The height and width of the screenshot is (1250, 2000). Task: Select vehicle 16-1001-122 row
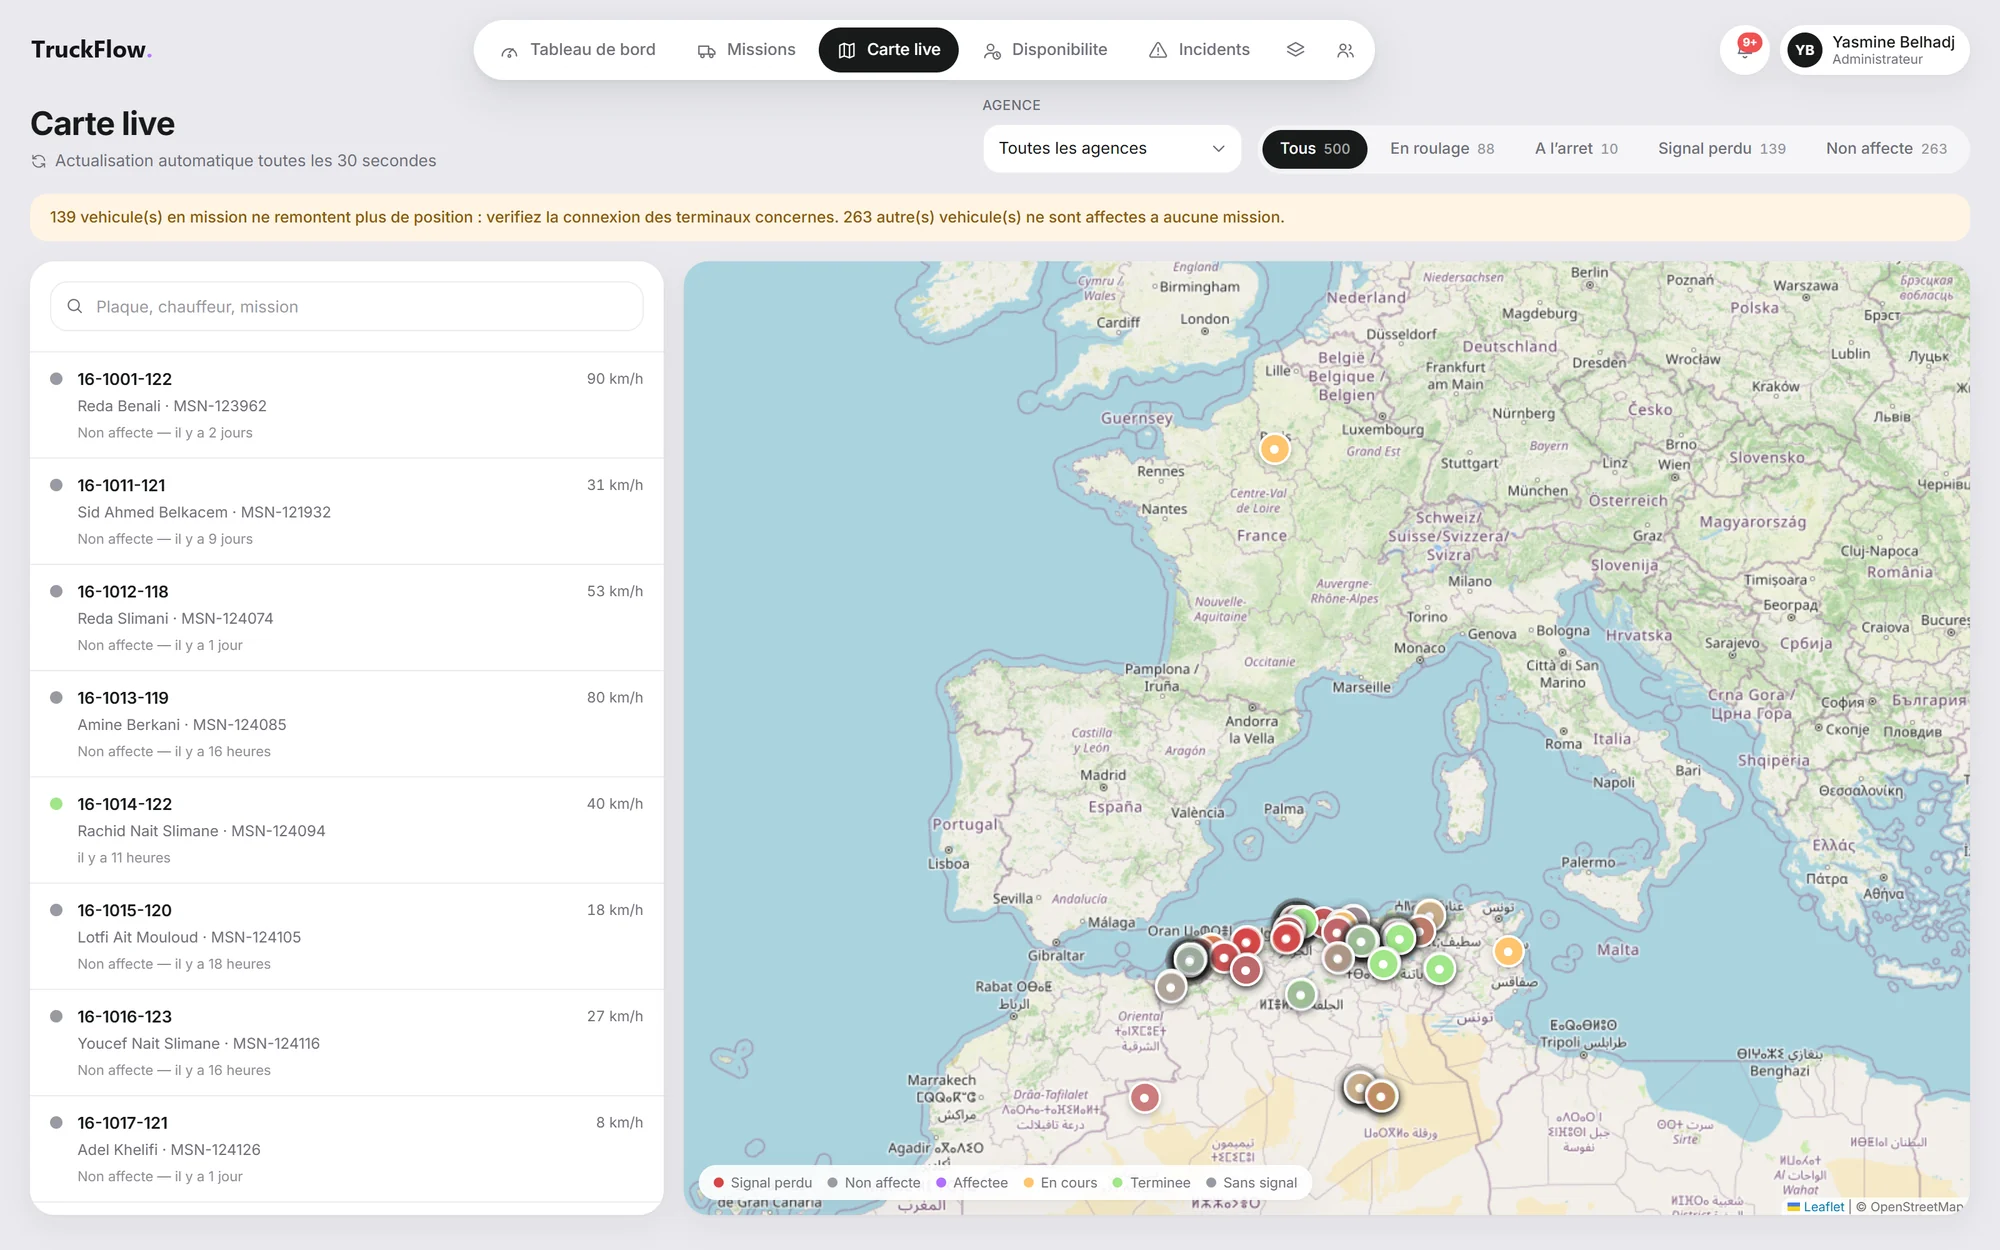pyautogui.click(x=347, y=405)
